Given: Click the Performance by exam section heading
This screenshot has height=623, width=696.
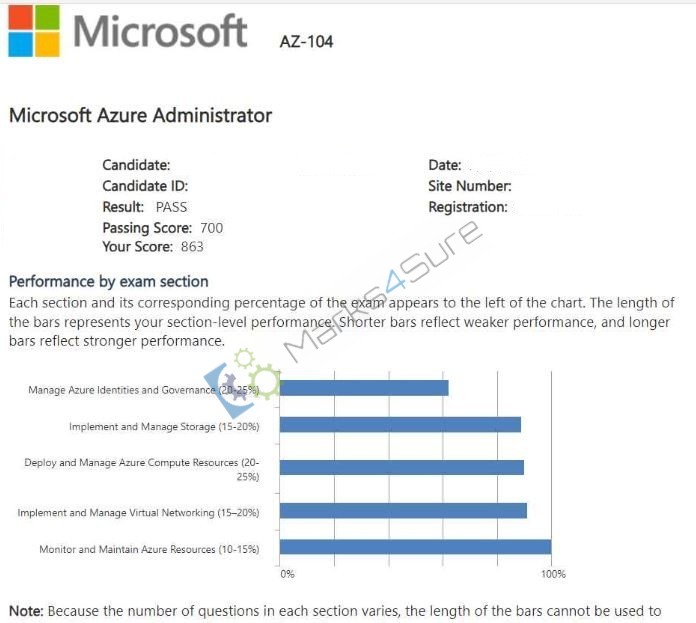Looking at the screenshot, I should [109, 281].
